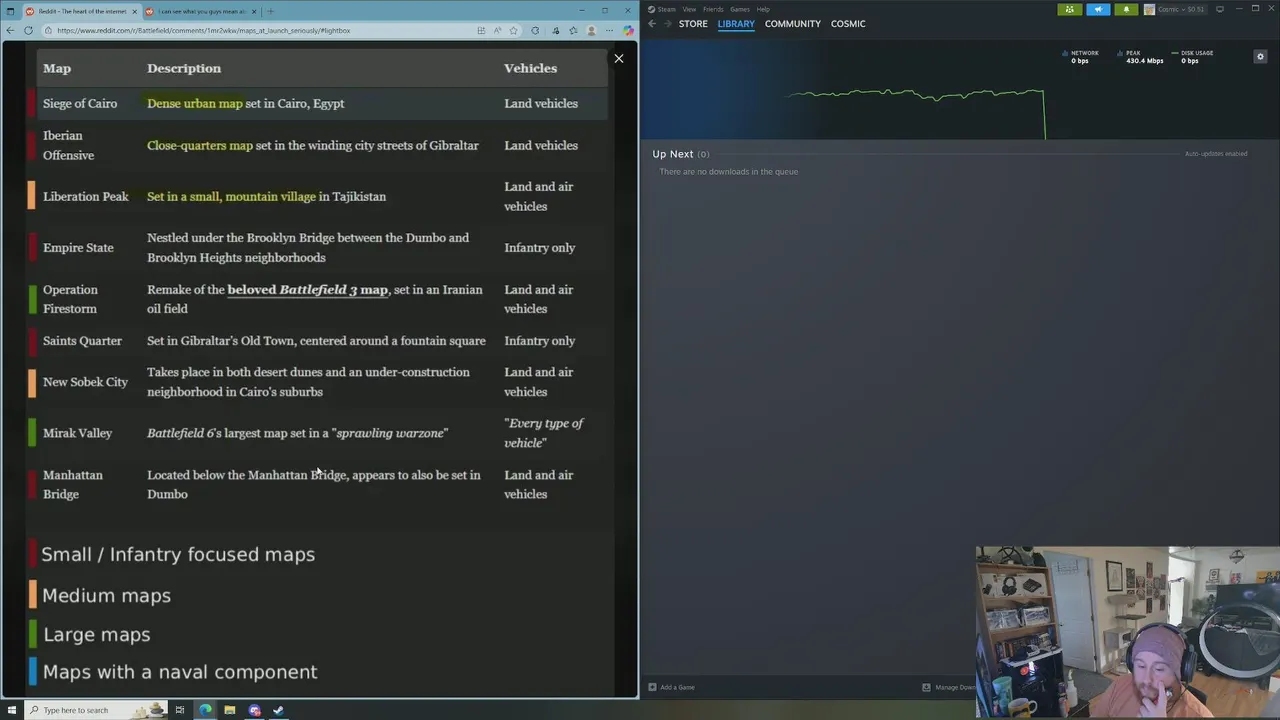Image resolution: width=1280 pixels, height=720 pixels.
Task: Add page to favorites star icon
Action: 513,30
